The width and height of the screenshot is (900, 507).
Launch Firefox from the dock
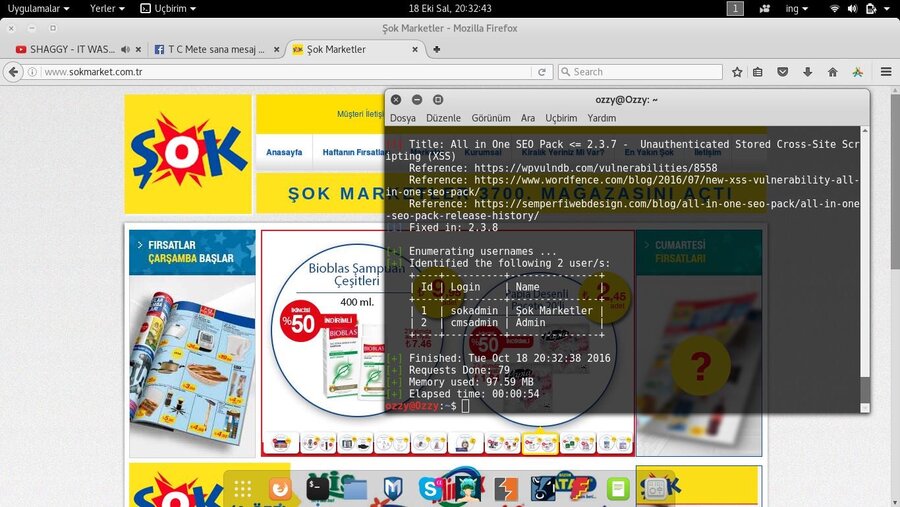tap(280, 489)
